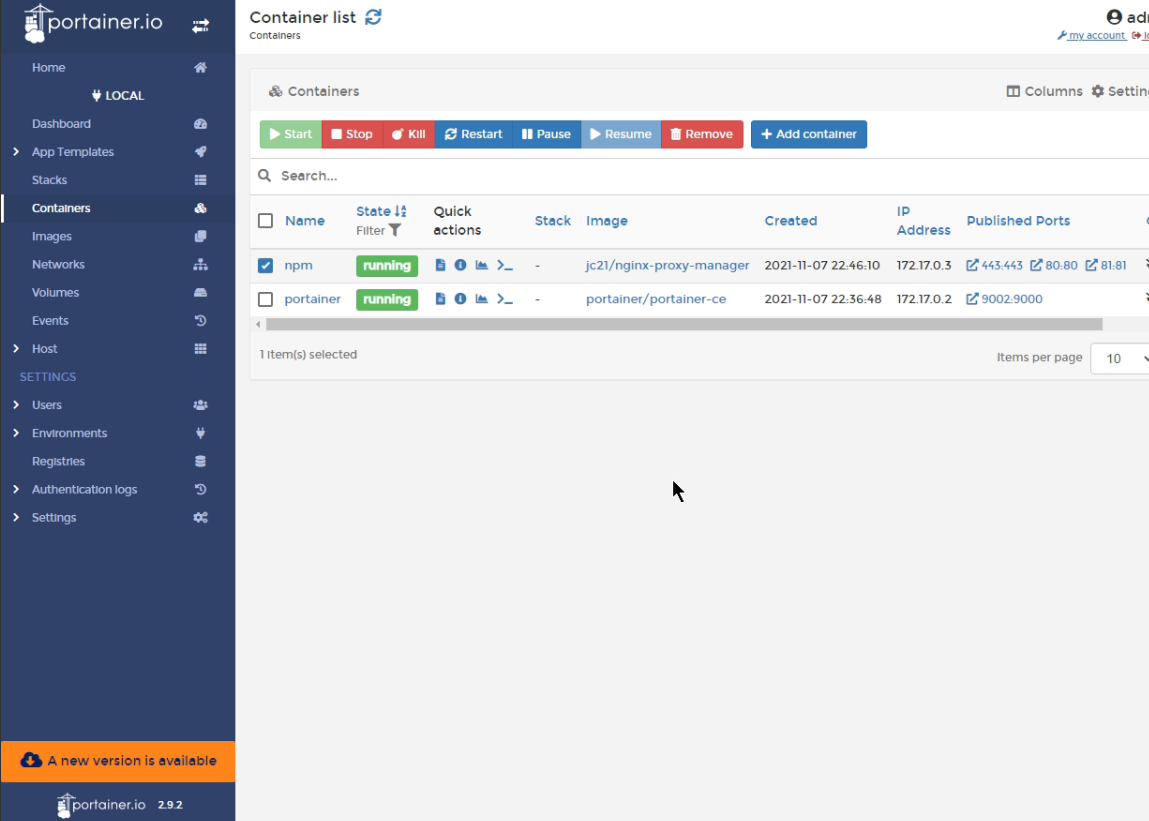Select the portainer container checkbox
The width and height of the screenshot is (1149, 821).
click(265, 298)
